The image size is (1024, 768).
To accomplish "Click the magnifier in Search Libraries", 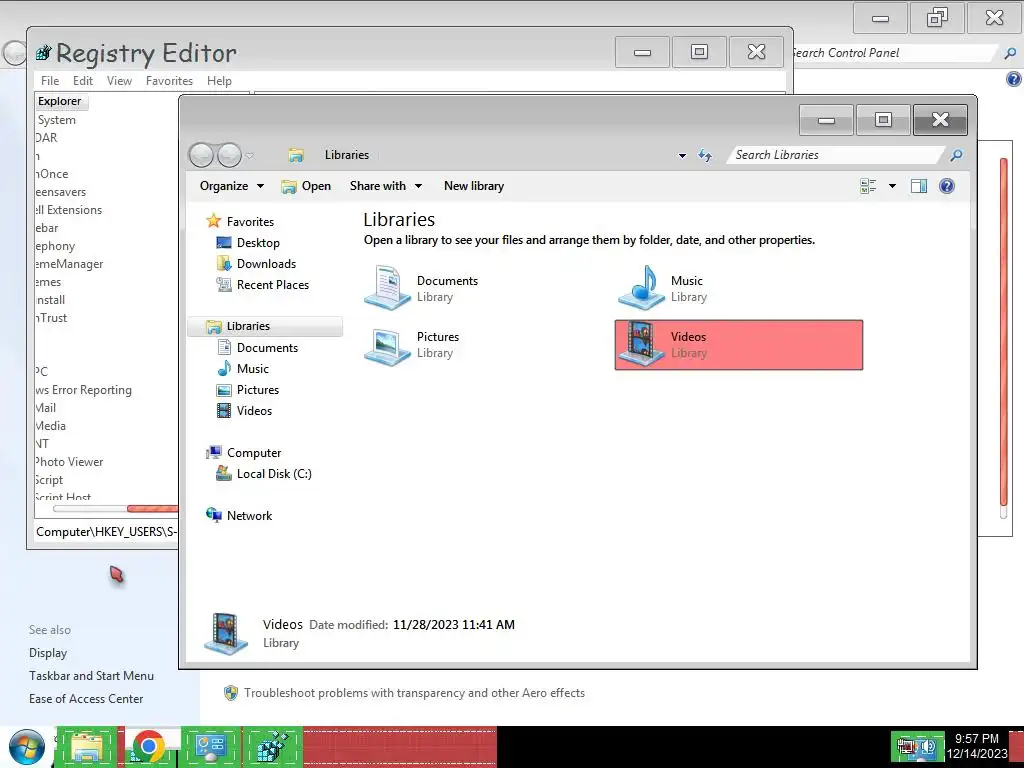I will pos(956,155).
